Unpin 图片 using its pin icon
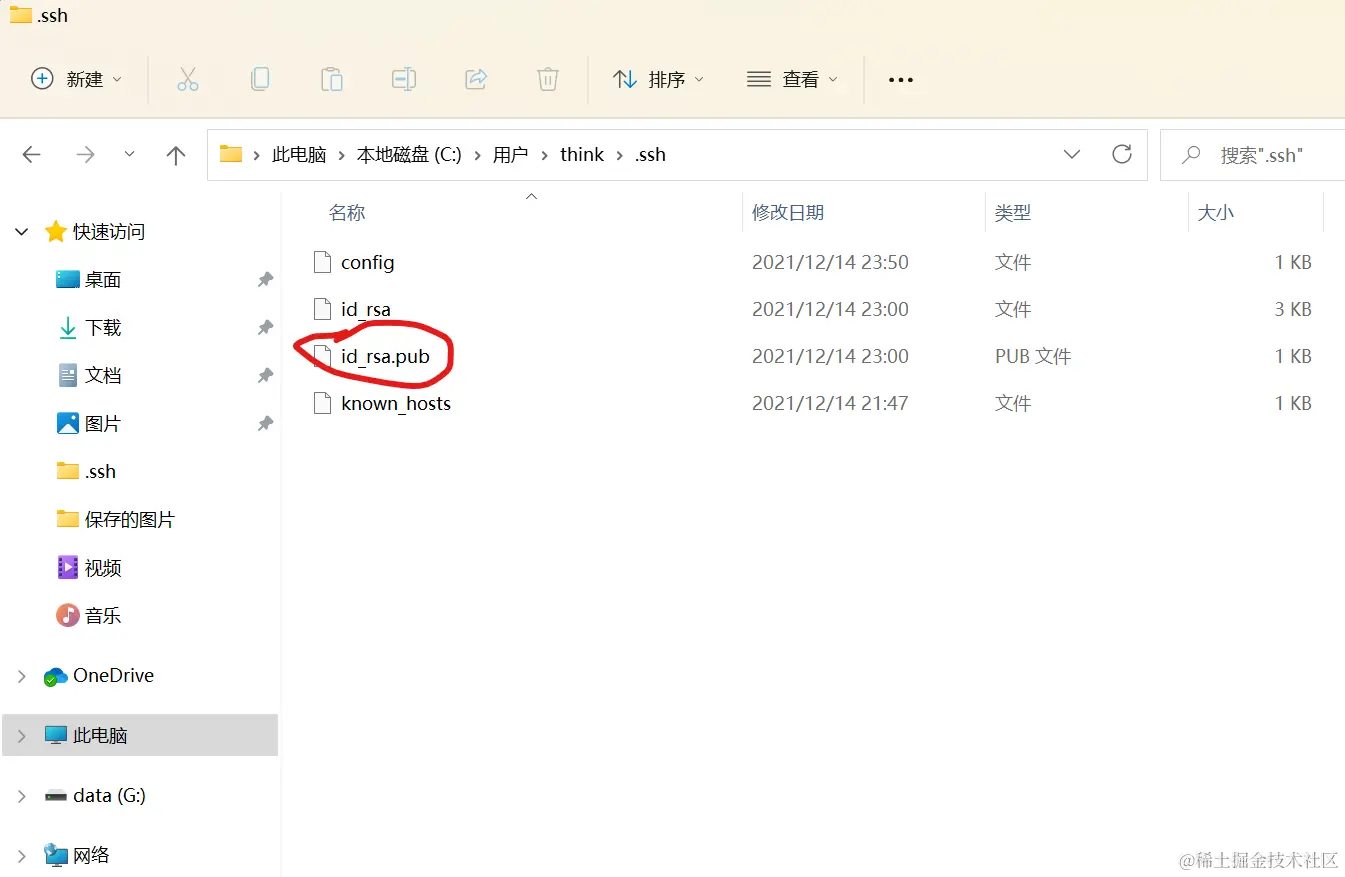Screen dimensions: 1345x877 tap(265, 424)
